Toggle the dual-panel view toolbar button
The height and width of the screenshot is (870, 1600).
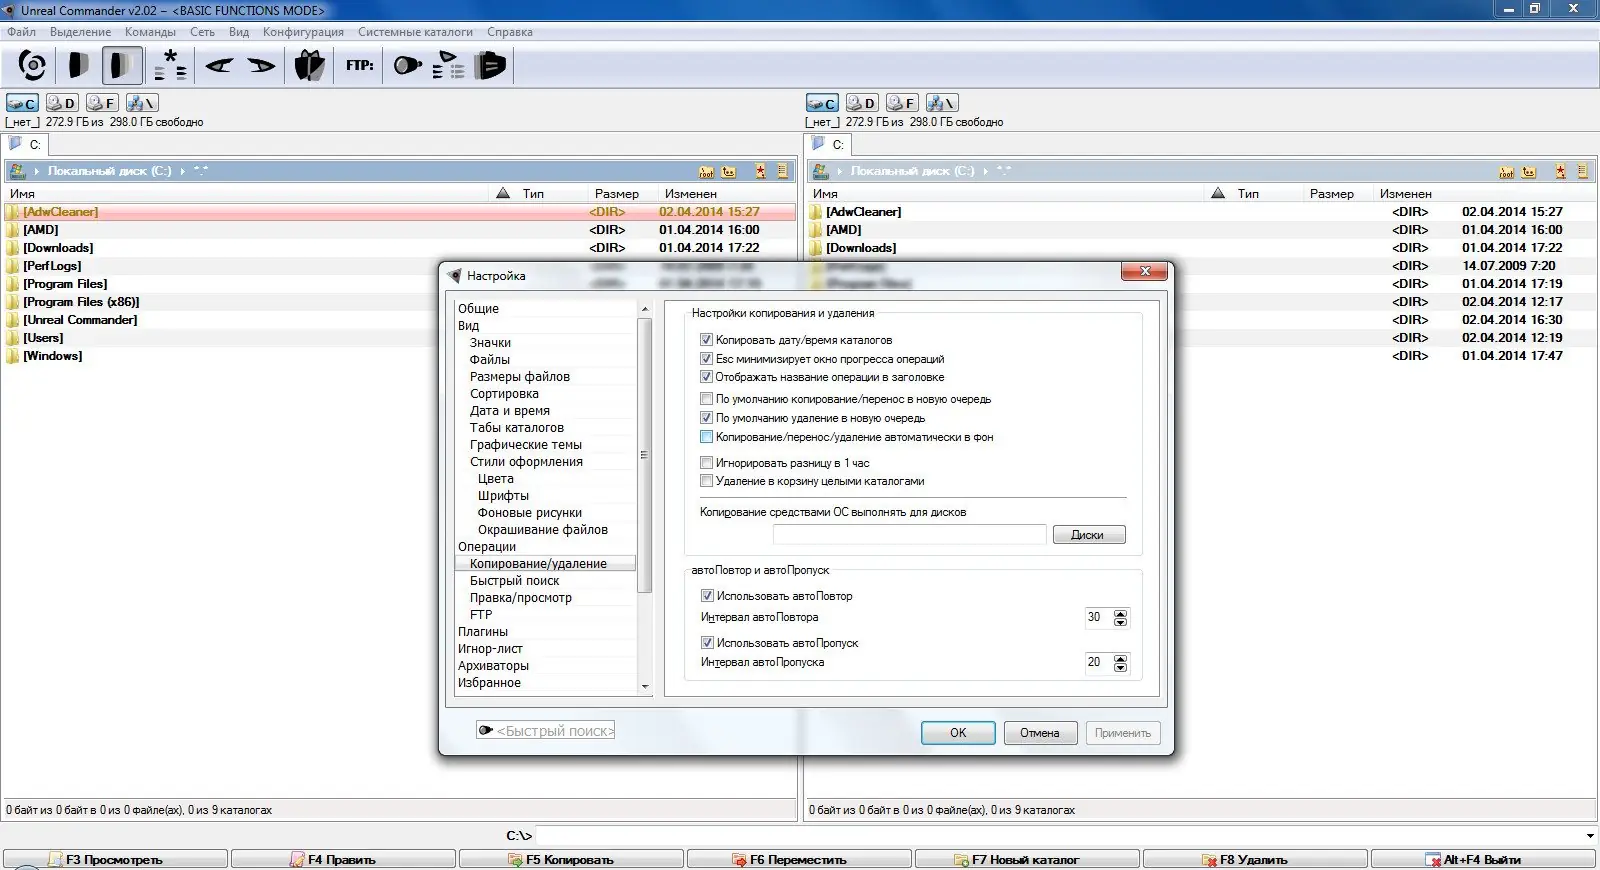pos(122,66)
